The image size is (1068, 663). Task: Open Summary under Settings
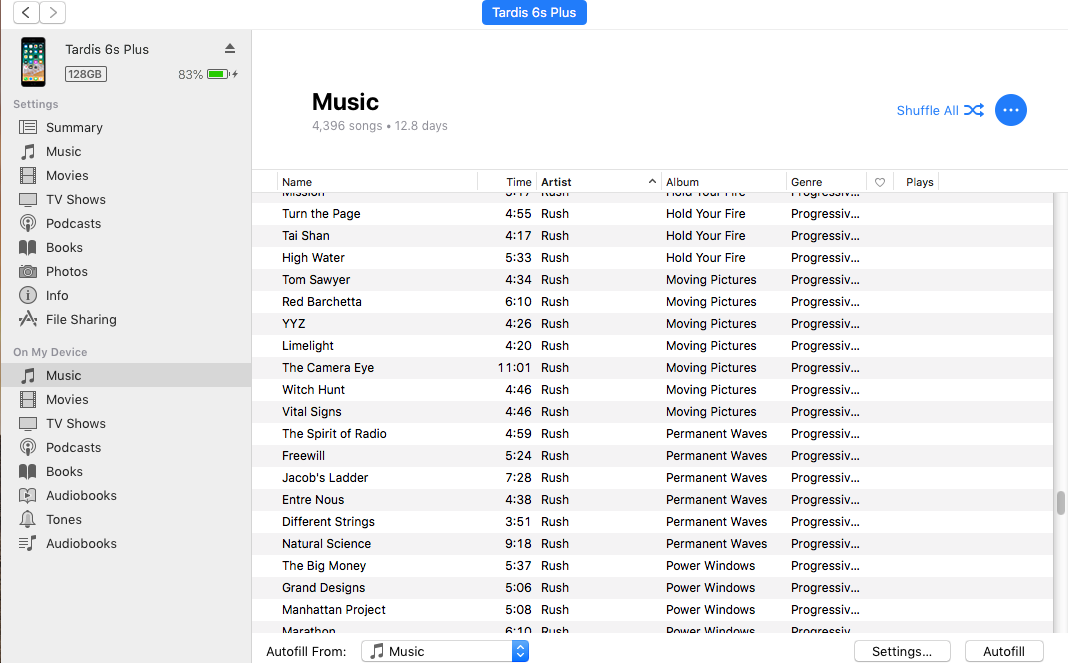[74, 127]
